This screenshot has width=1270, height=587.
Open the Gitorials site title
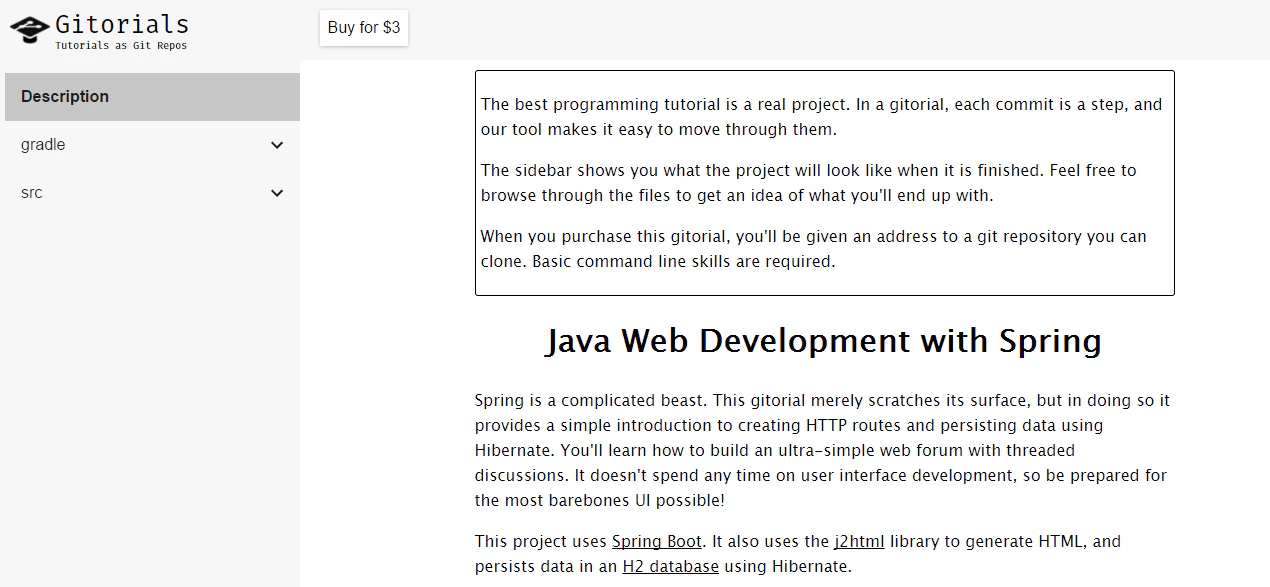pos(122,24)
